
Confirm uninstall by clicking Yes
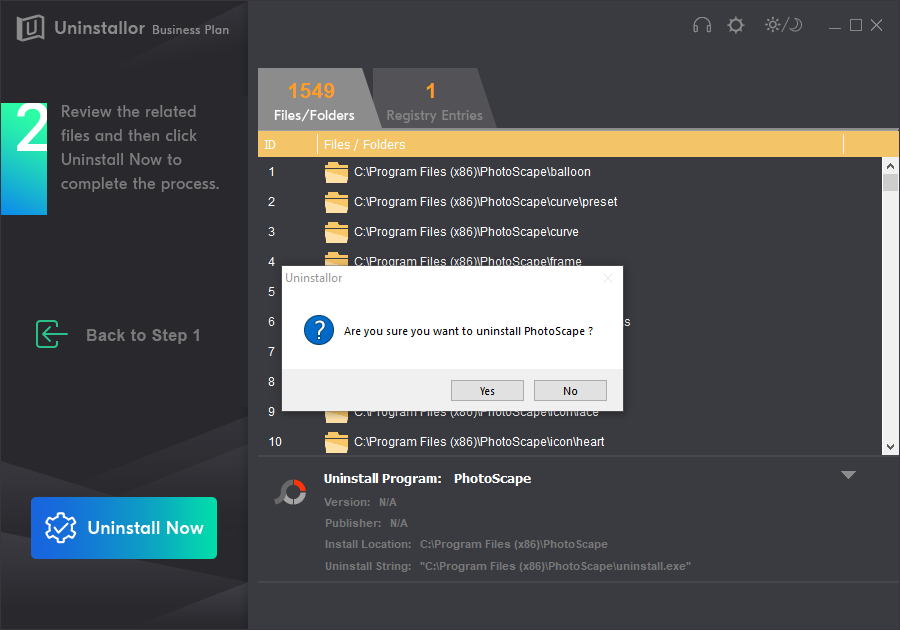[487, 391]
